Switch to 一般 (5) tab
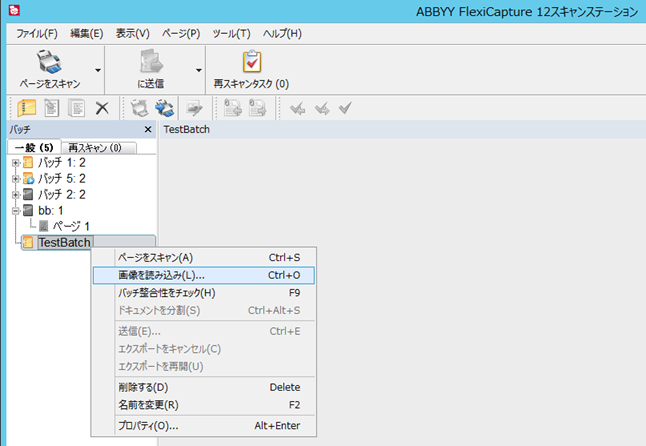646x446 pixels. pyautogui.click(x=34, y=147)
